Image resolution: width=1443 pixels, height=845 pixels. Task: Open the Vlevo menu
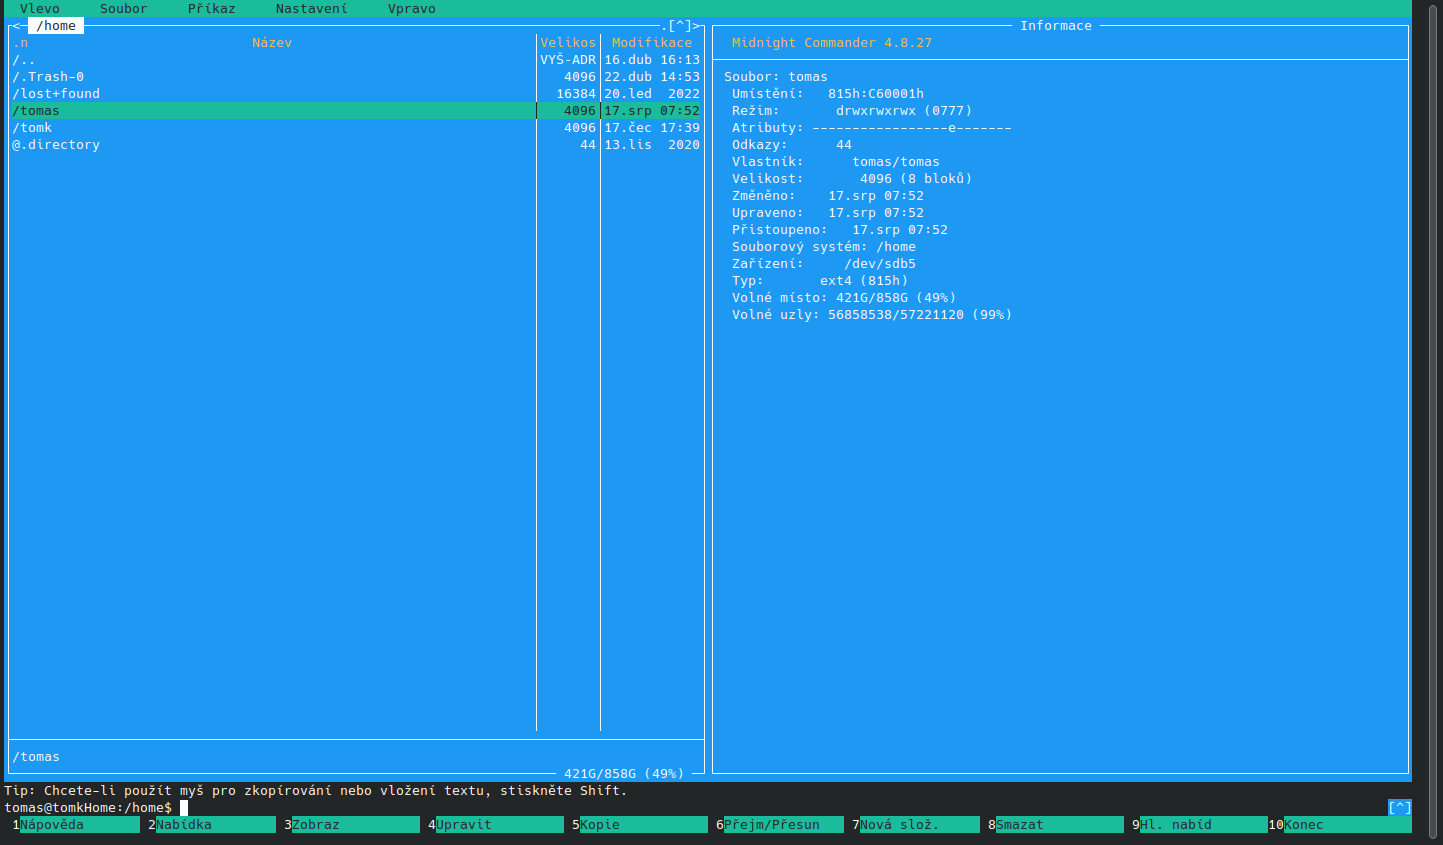tap(40, 8)
